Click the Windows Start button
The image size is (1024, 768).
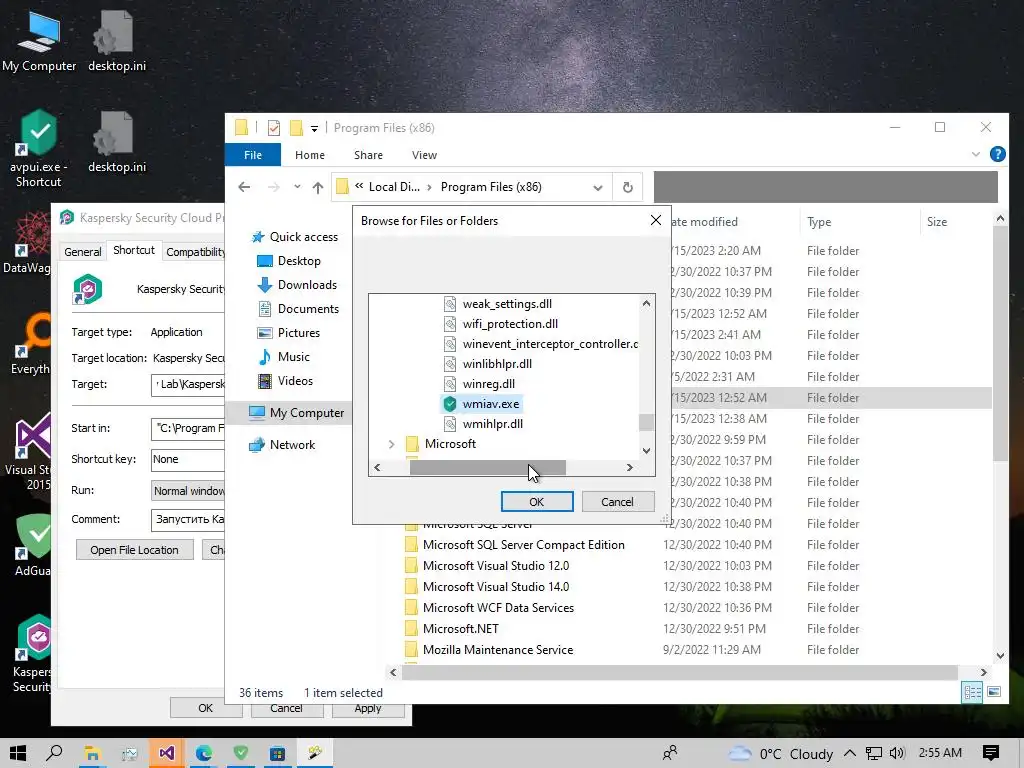[x=18, y=753]
